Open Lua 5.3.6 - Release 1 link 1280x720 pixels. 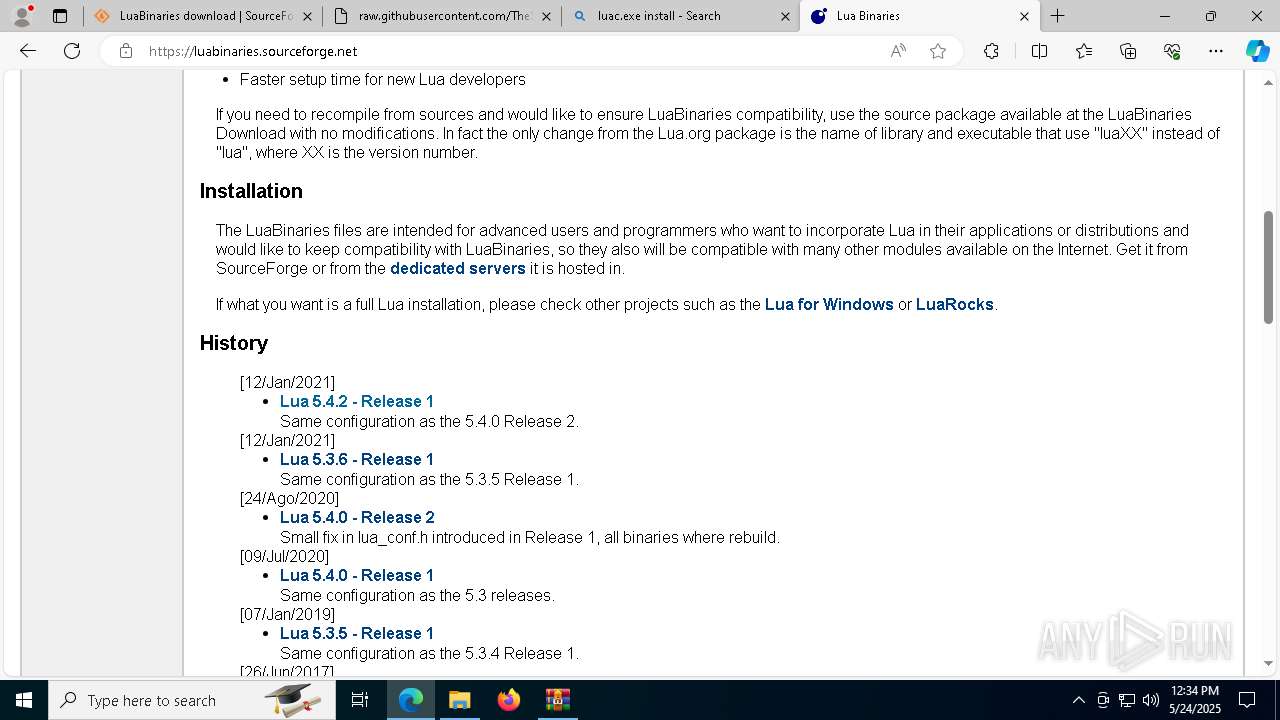click(x=357, y=459)
